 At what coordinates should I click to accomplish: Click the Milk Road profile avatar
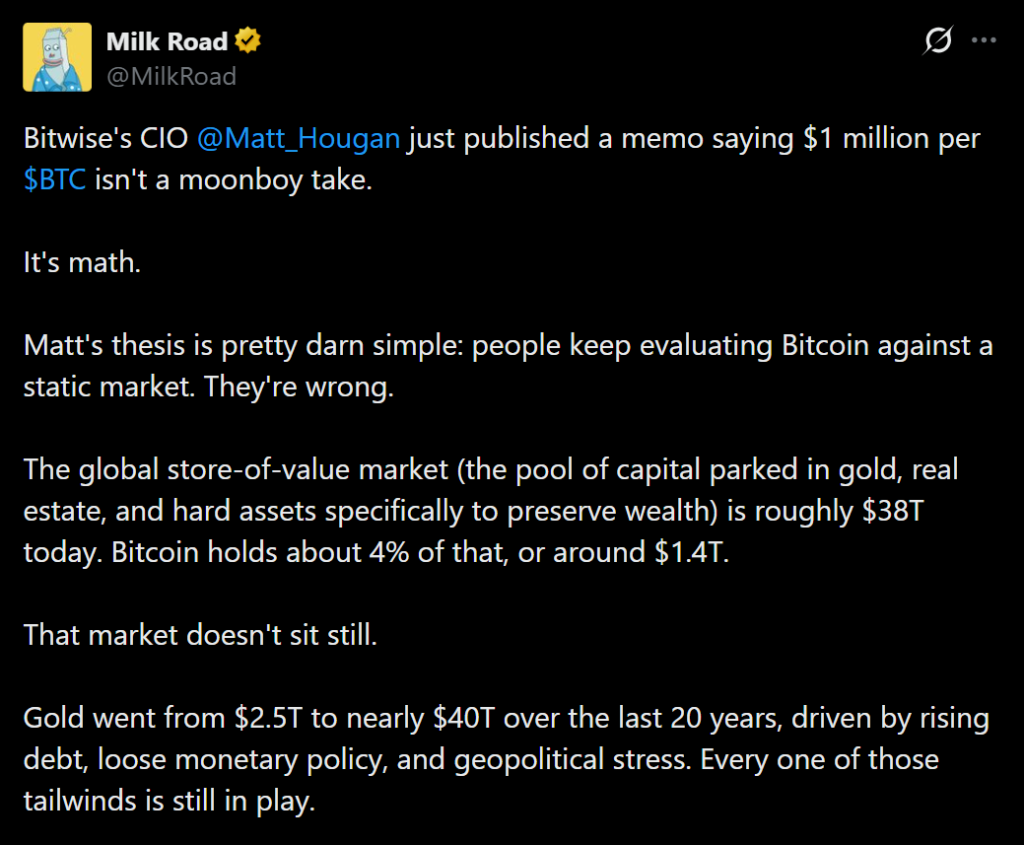57,58
